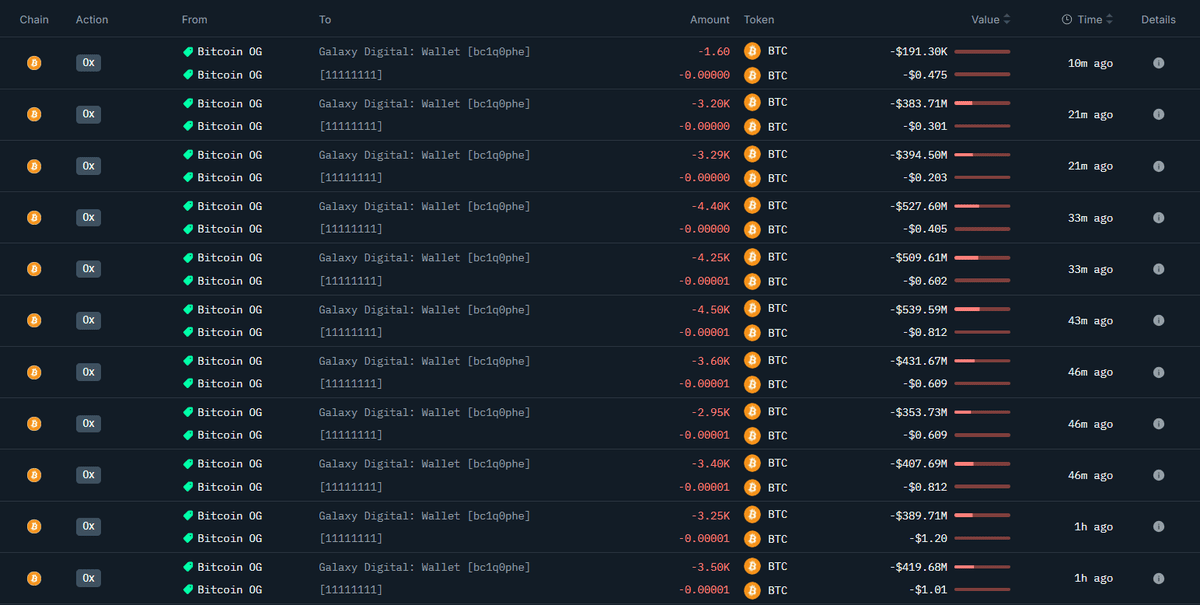The height and width of the screenshot is (605, 1200).
Task: Open details info icon for 10m ago transaction
Action: [x=1158, y=63]
